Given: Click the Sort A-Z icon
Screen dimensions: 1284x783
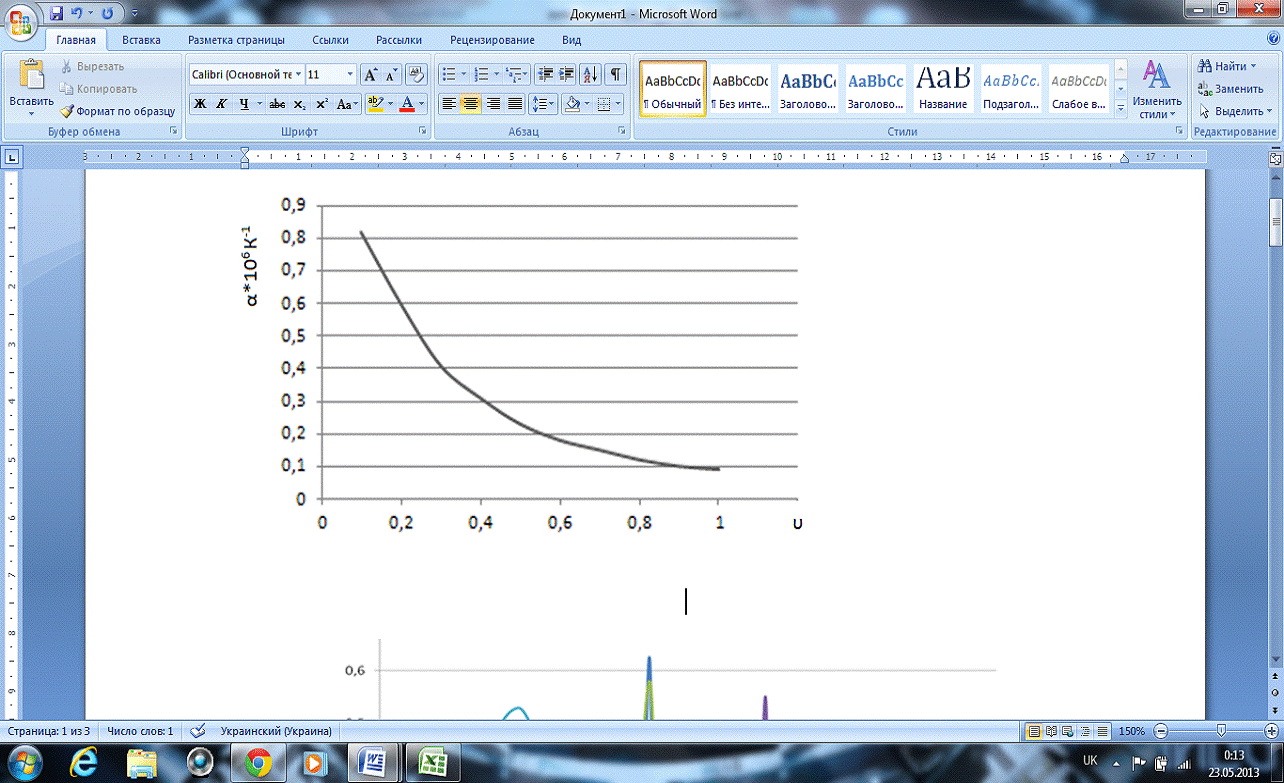Looking at the screenshot, I should pos(591,75).
